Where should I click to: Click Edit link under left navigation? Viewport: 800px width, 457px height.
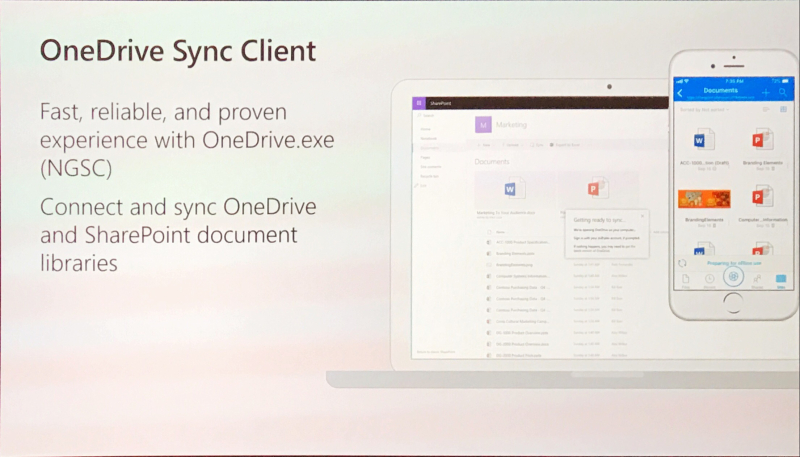coord(421,186)
